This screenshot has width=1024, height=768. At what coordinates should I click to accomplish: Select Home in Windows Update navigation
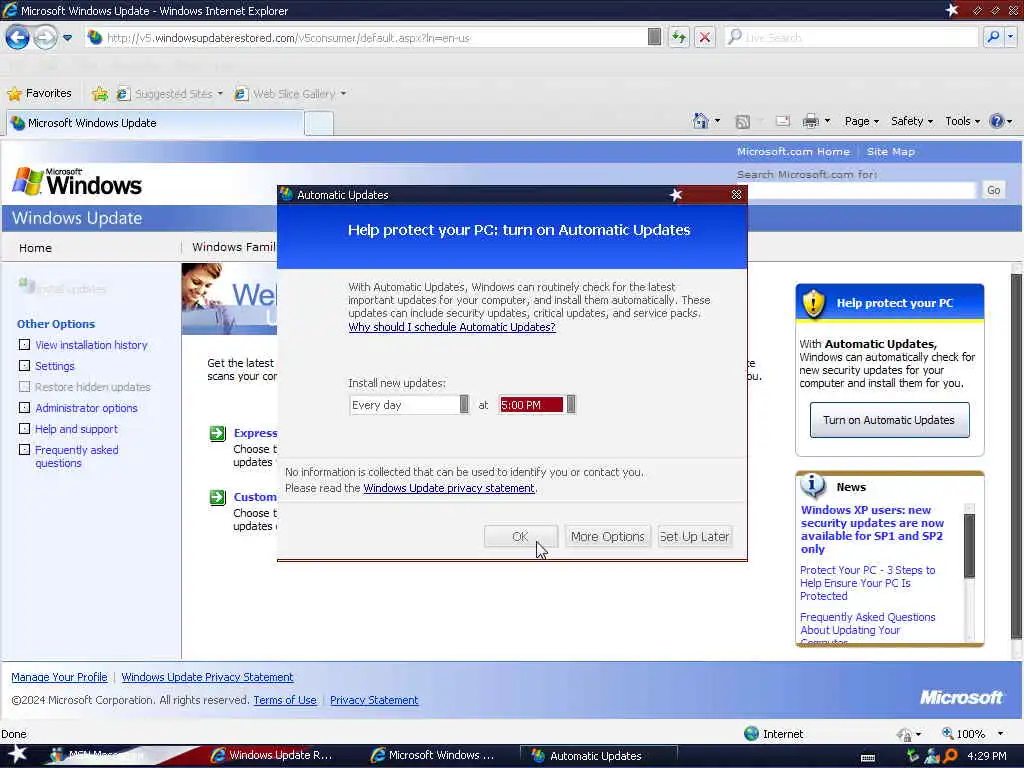pyautogui.click(x=35, y=248)
